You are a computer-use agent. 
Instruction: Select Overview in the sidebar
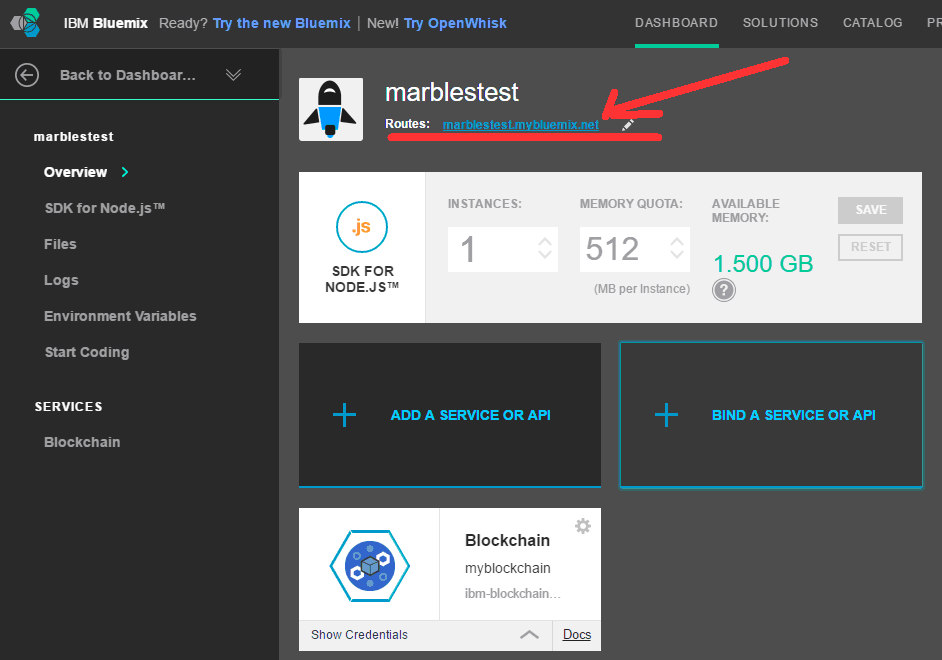(75, 172)
